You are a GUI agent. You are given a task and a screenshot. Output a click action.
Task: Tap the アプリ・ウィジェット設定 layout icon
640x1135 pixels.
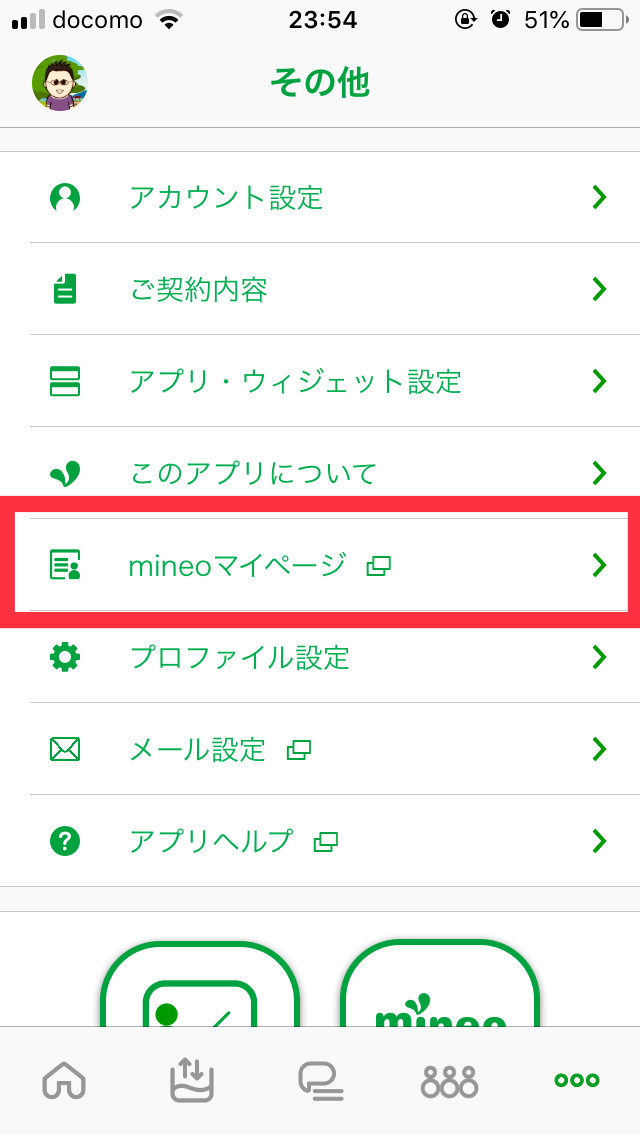coord(65,381)
